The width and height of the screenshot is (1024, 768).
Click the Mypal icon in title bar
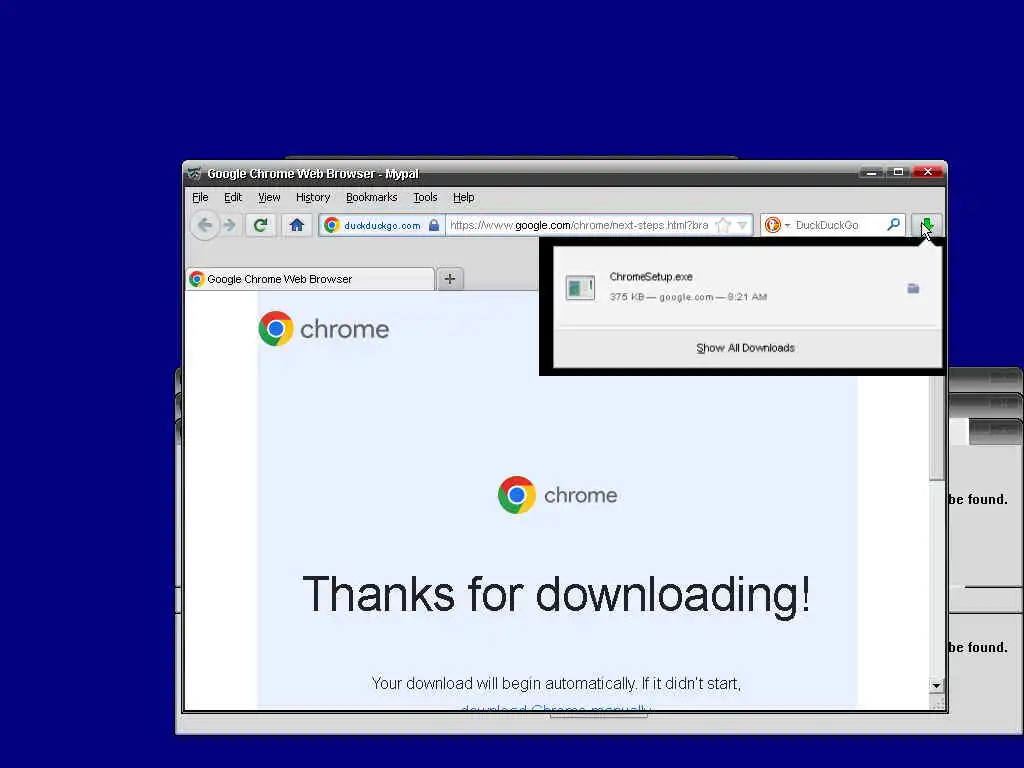pyautogui.click(x=194, y=174)
